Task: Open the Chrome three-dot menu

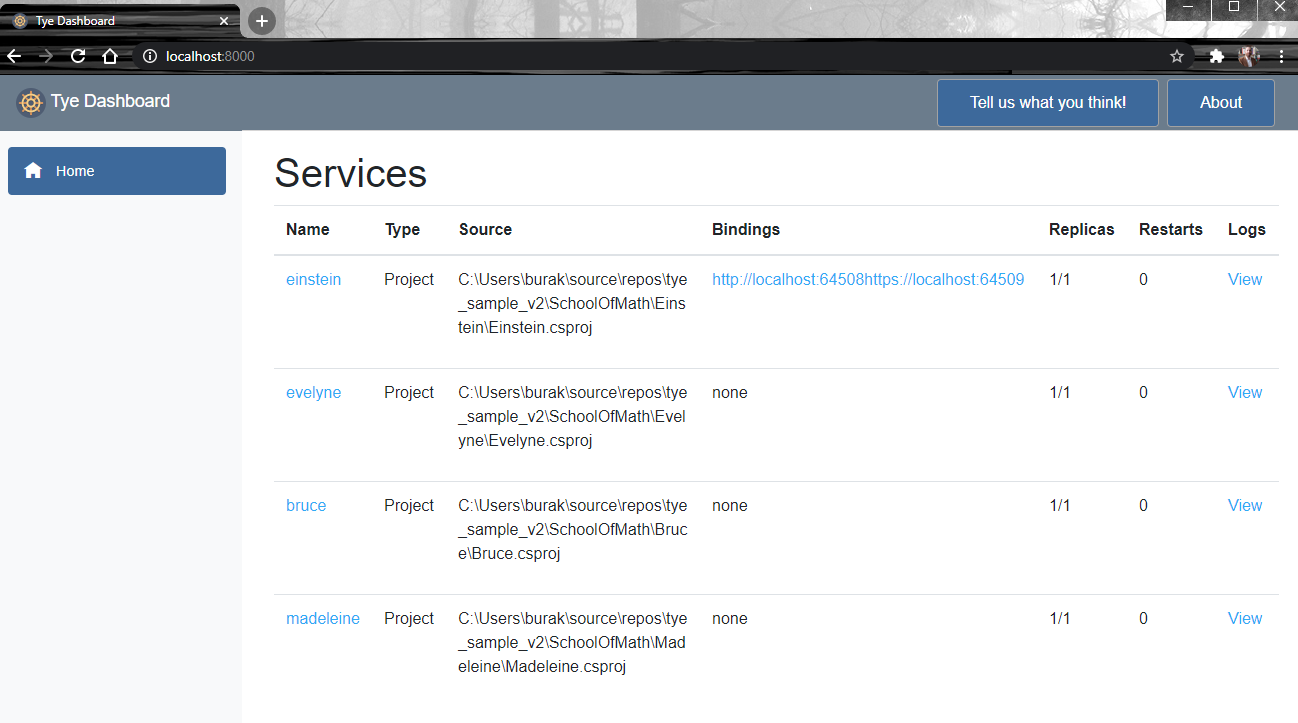Action: pos(1281,56)
